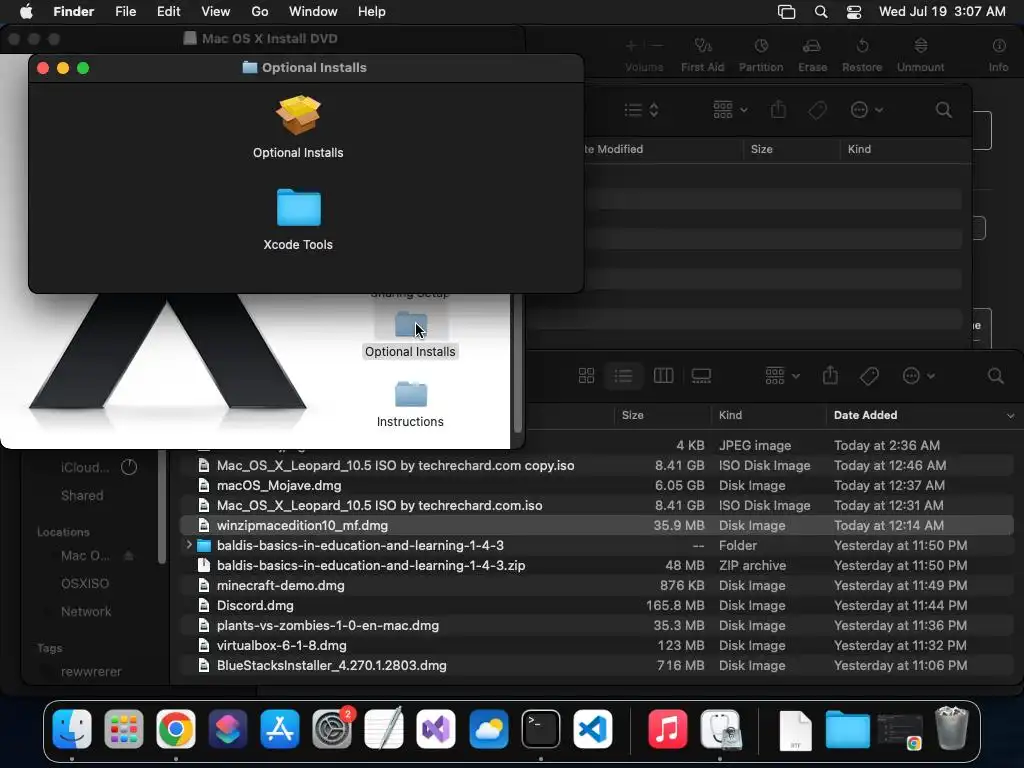Screen dimensions: 1024x768
Task: Click Share icon in lower Finder window
Action: click(830, 376)
